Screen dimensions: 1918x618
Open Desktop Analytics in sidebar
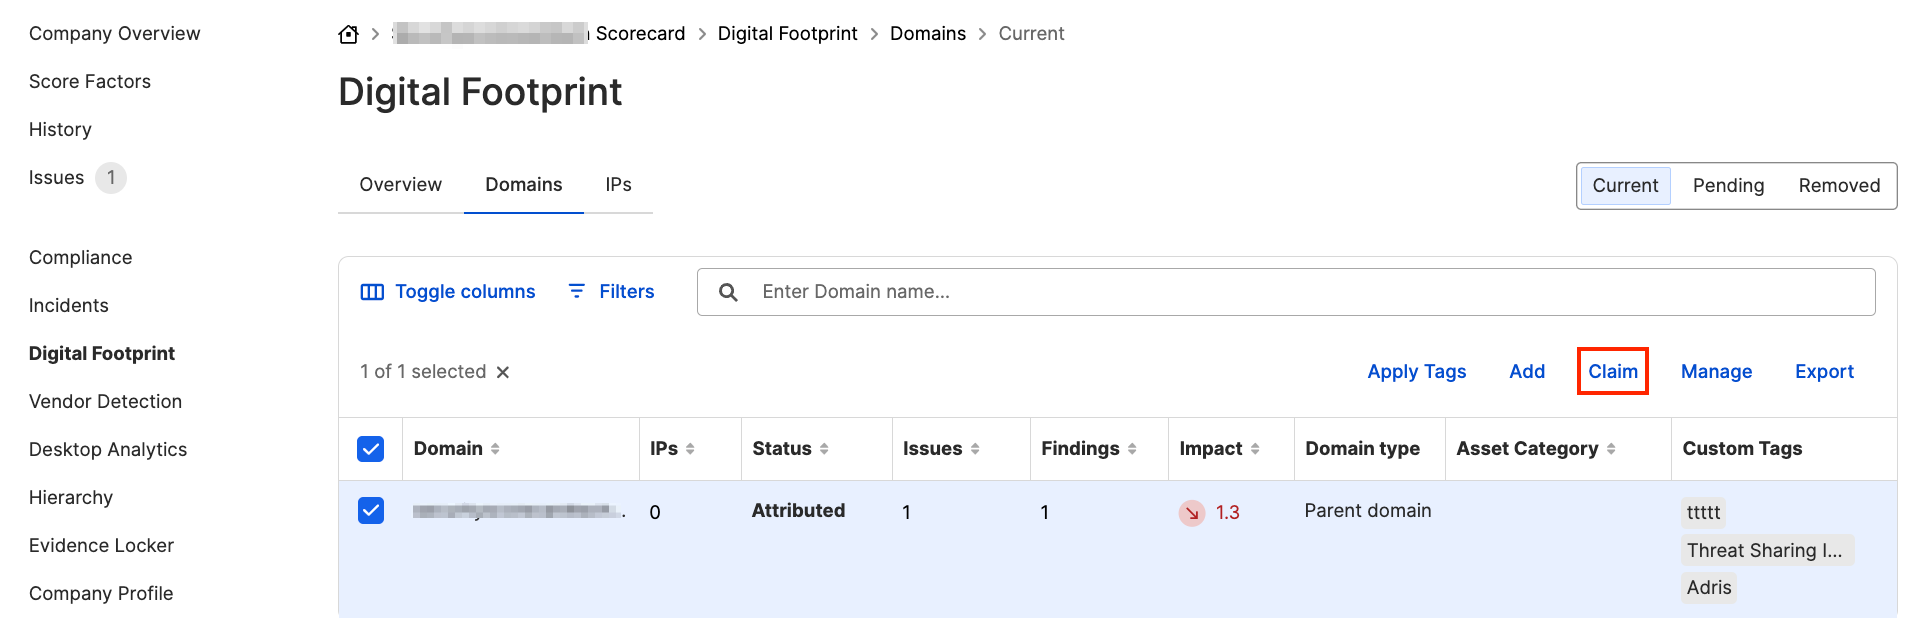(x=108, y=450)
